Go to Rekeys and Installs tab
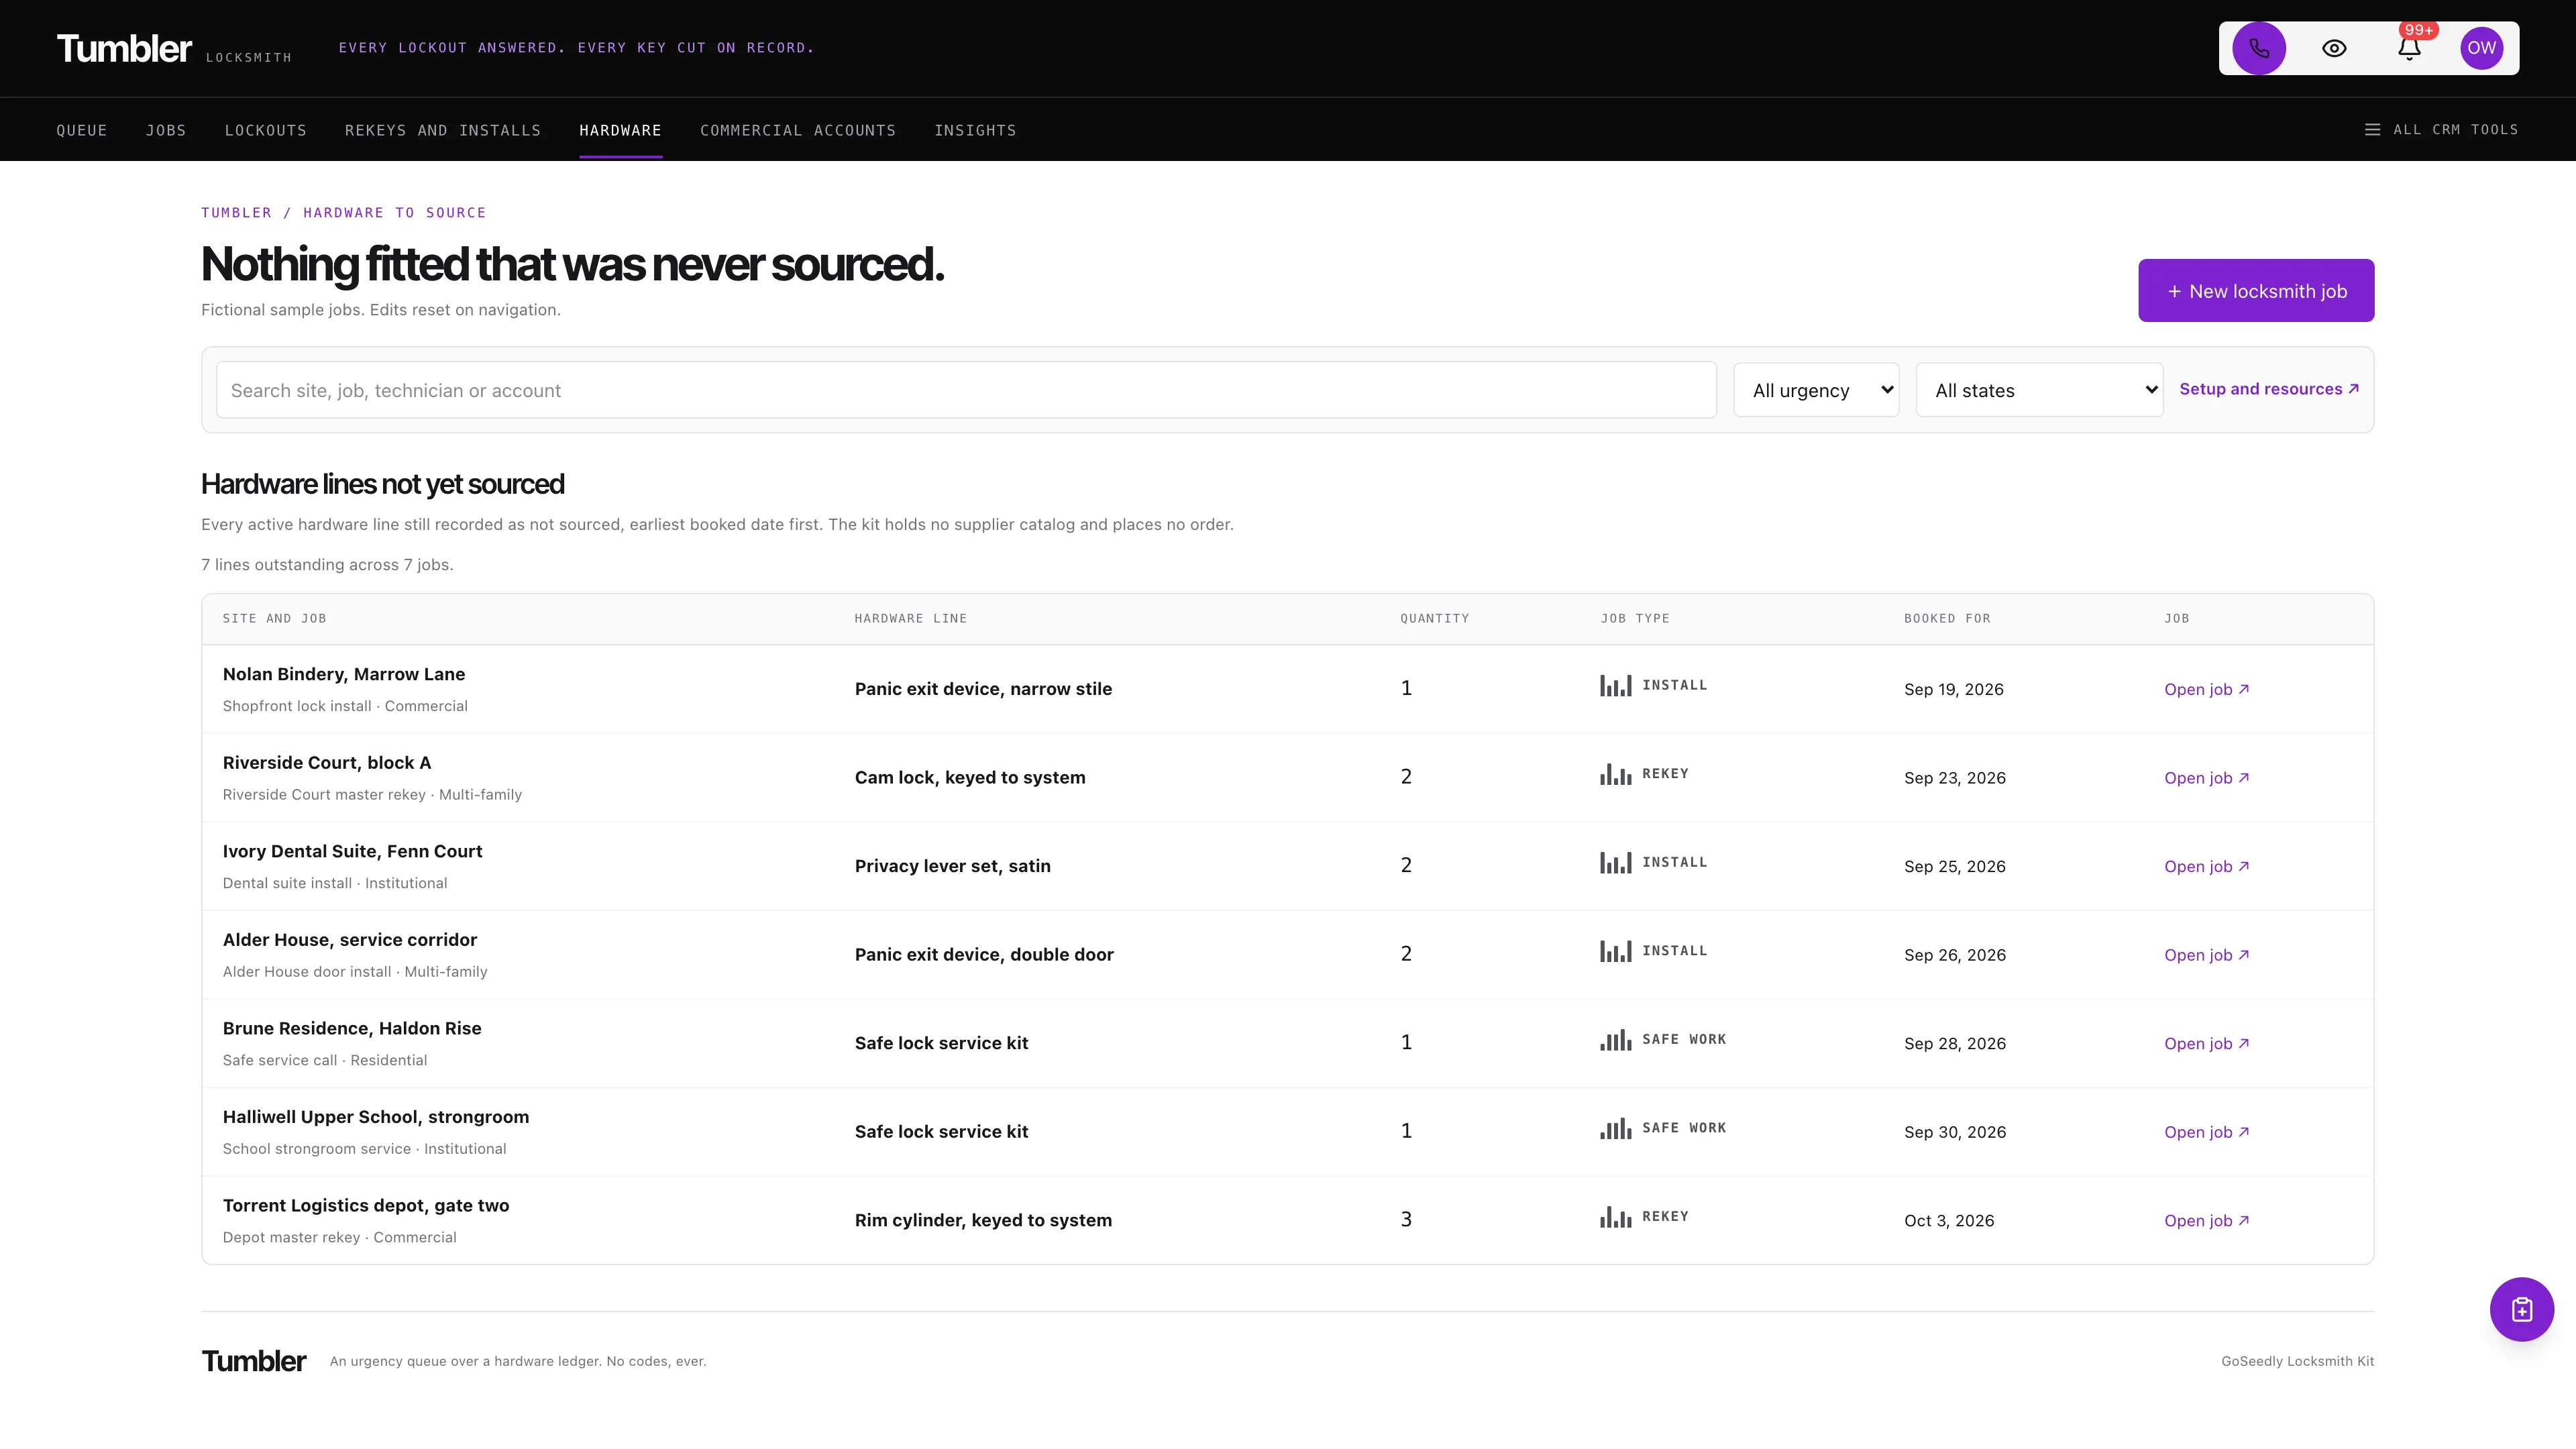This screenshot has width=2576, height=1449. pyautogui.click(x=443, y=130)
